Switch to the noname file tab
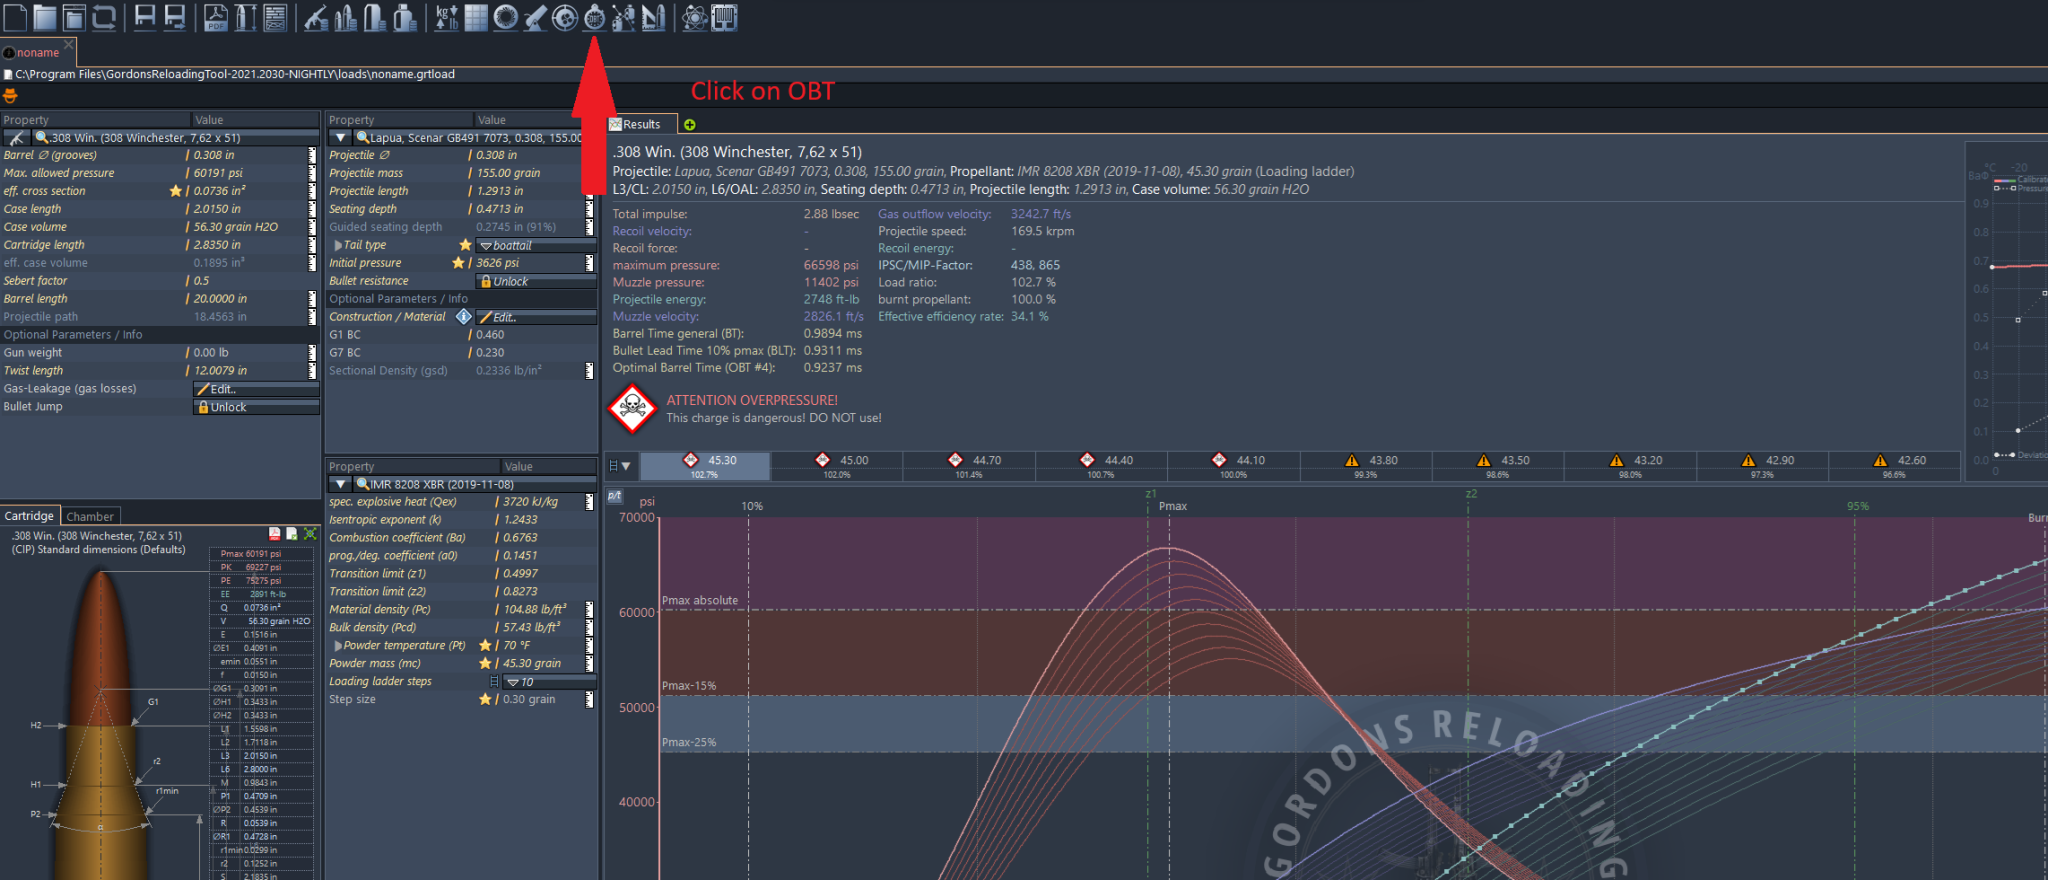The width and height of the screenshot is (2048, 880). point(36,52)
